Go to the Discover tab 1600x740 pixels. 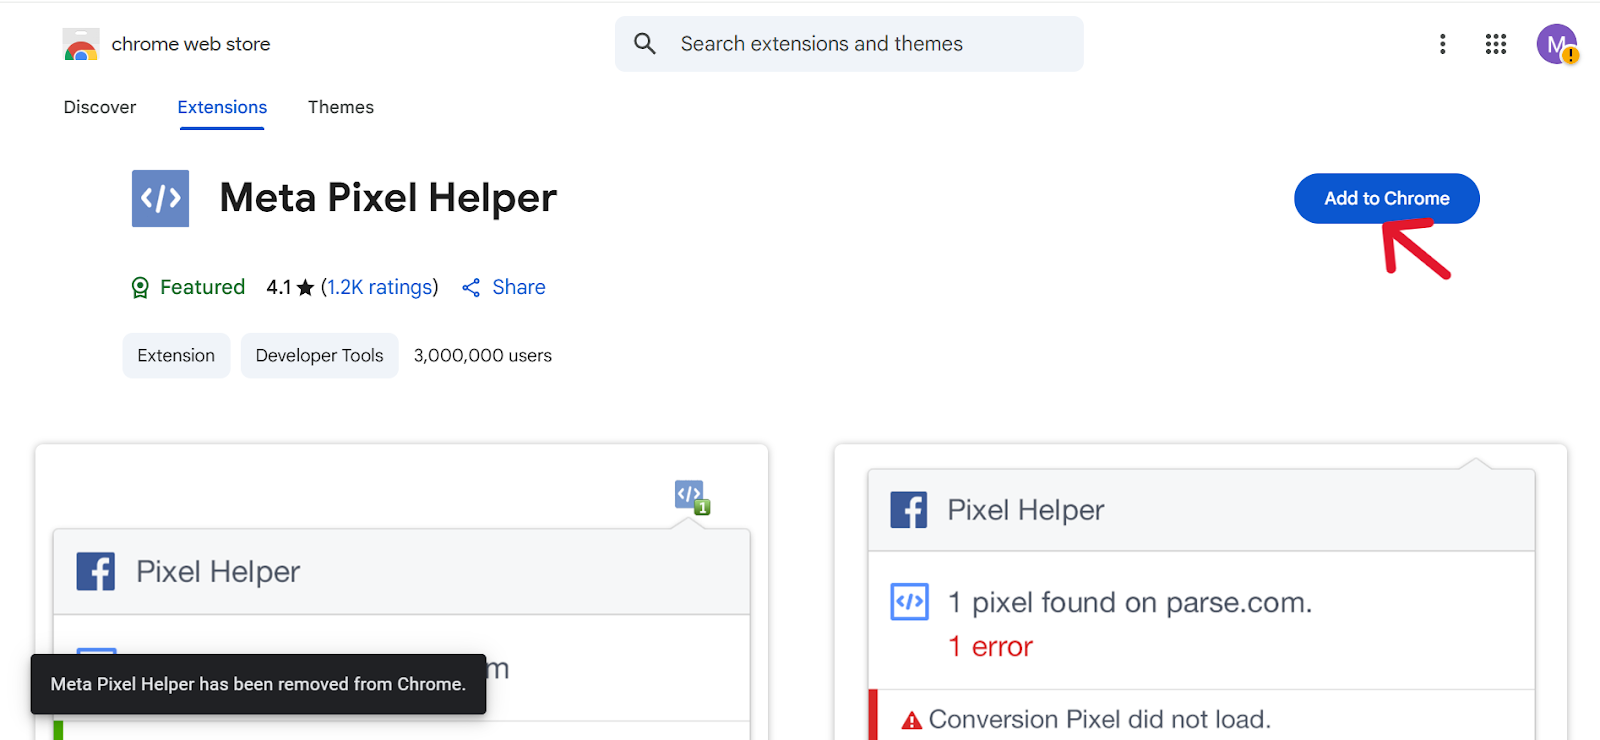click(100, 107)
